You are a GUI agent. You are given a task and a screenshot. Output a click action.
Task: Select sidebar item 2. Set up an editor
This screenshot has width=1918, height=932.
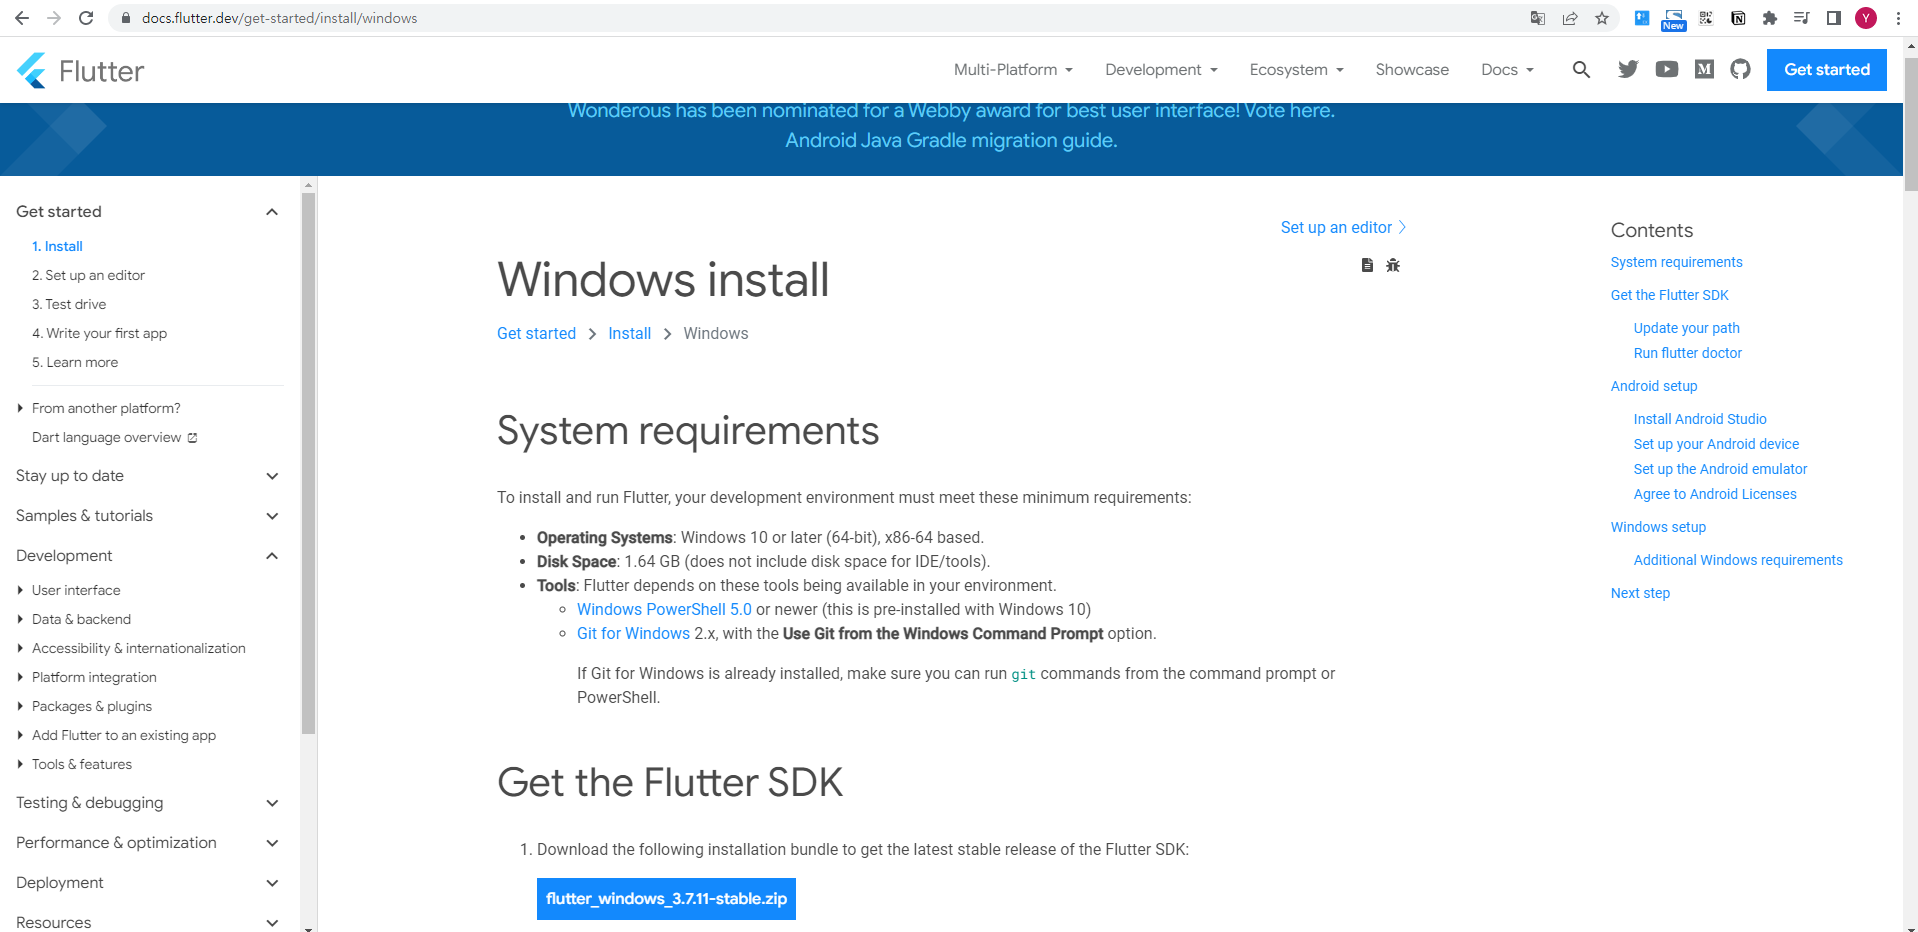pos(88,275)
